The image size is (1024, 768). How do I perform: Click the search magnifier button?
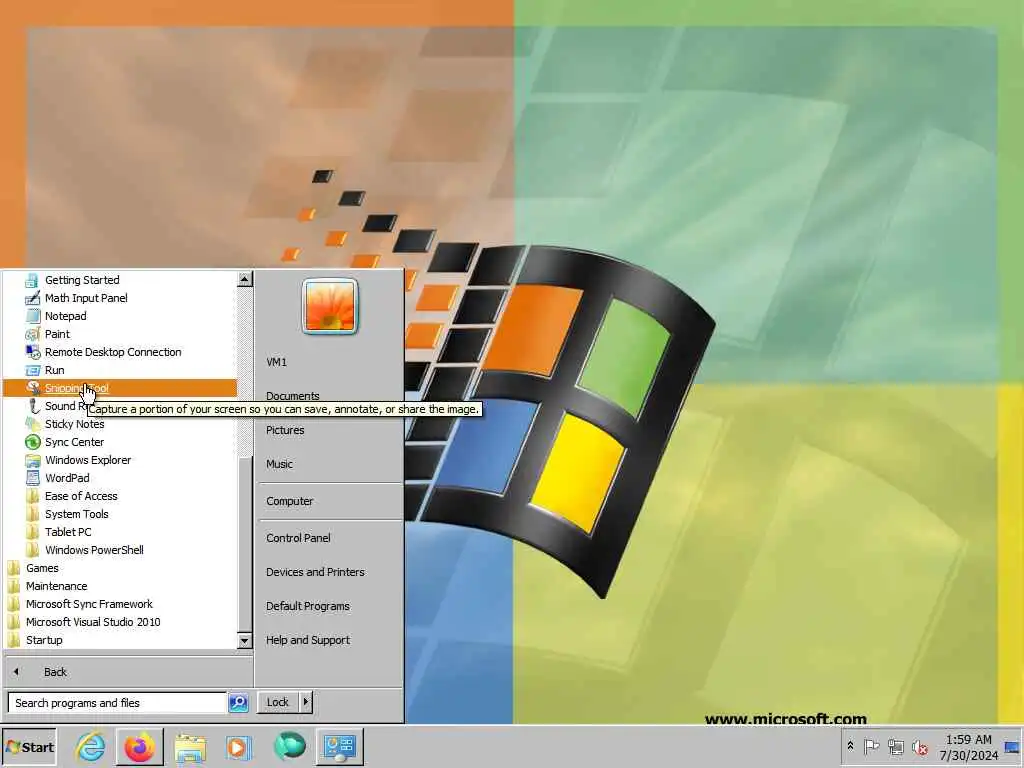pyautogui.click(x=238, y=703)
